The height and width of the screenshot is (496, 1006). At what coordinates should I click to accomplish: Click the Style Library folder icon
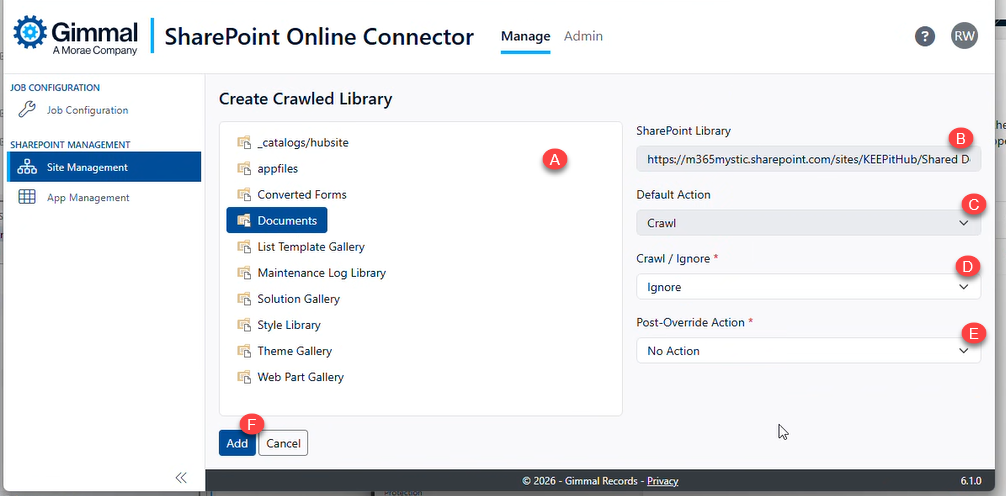[x=243, y=325]
